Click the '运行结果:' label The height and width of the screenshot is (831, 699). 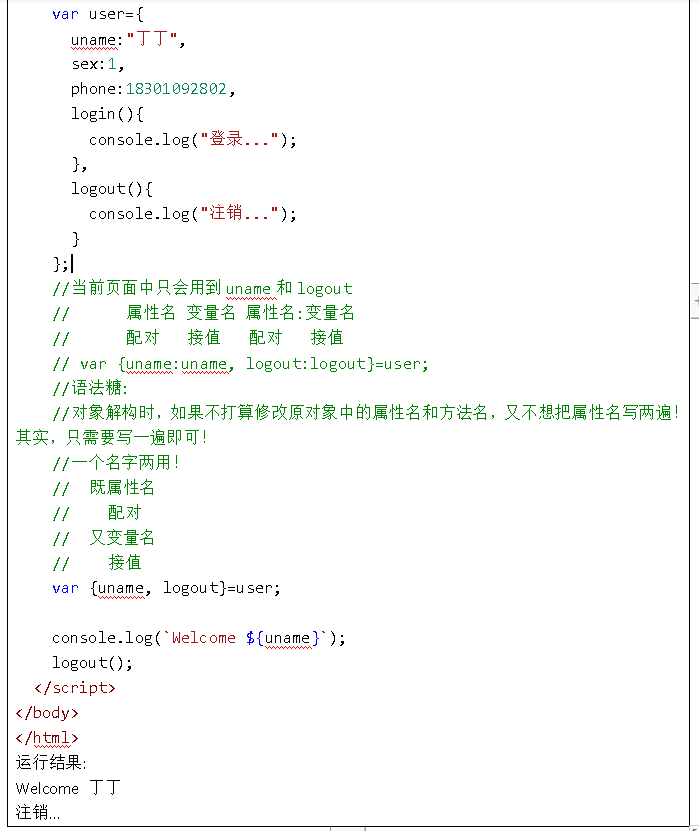pos(51,763)
